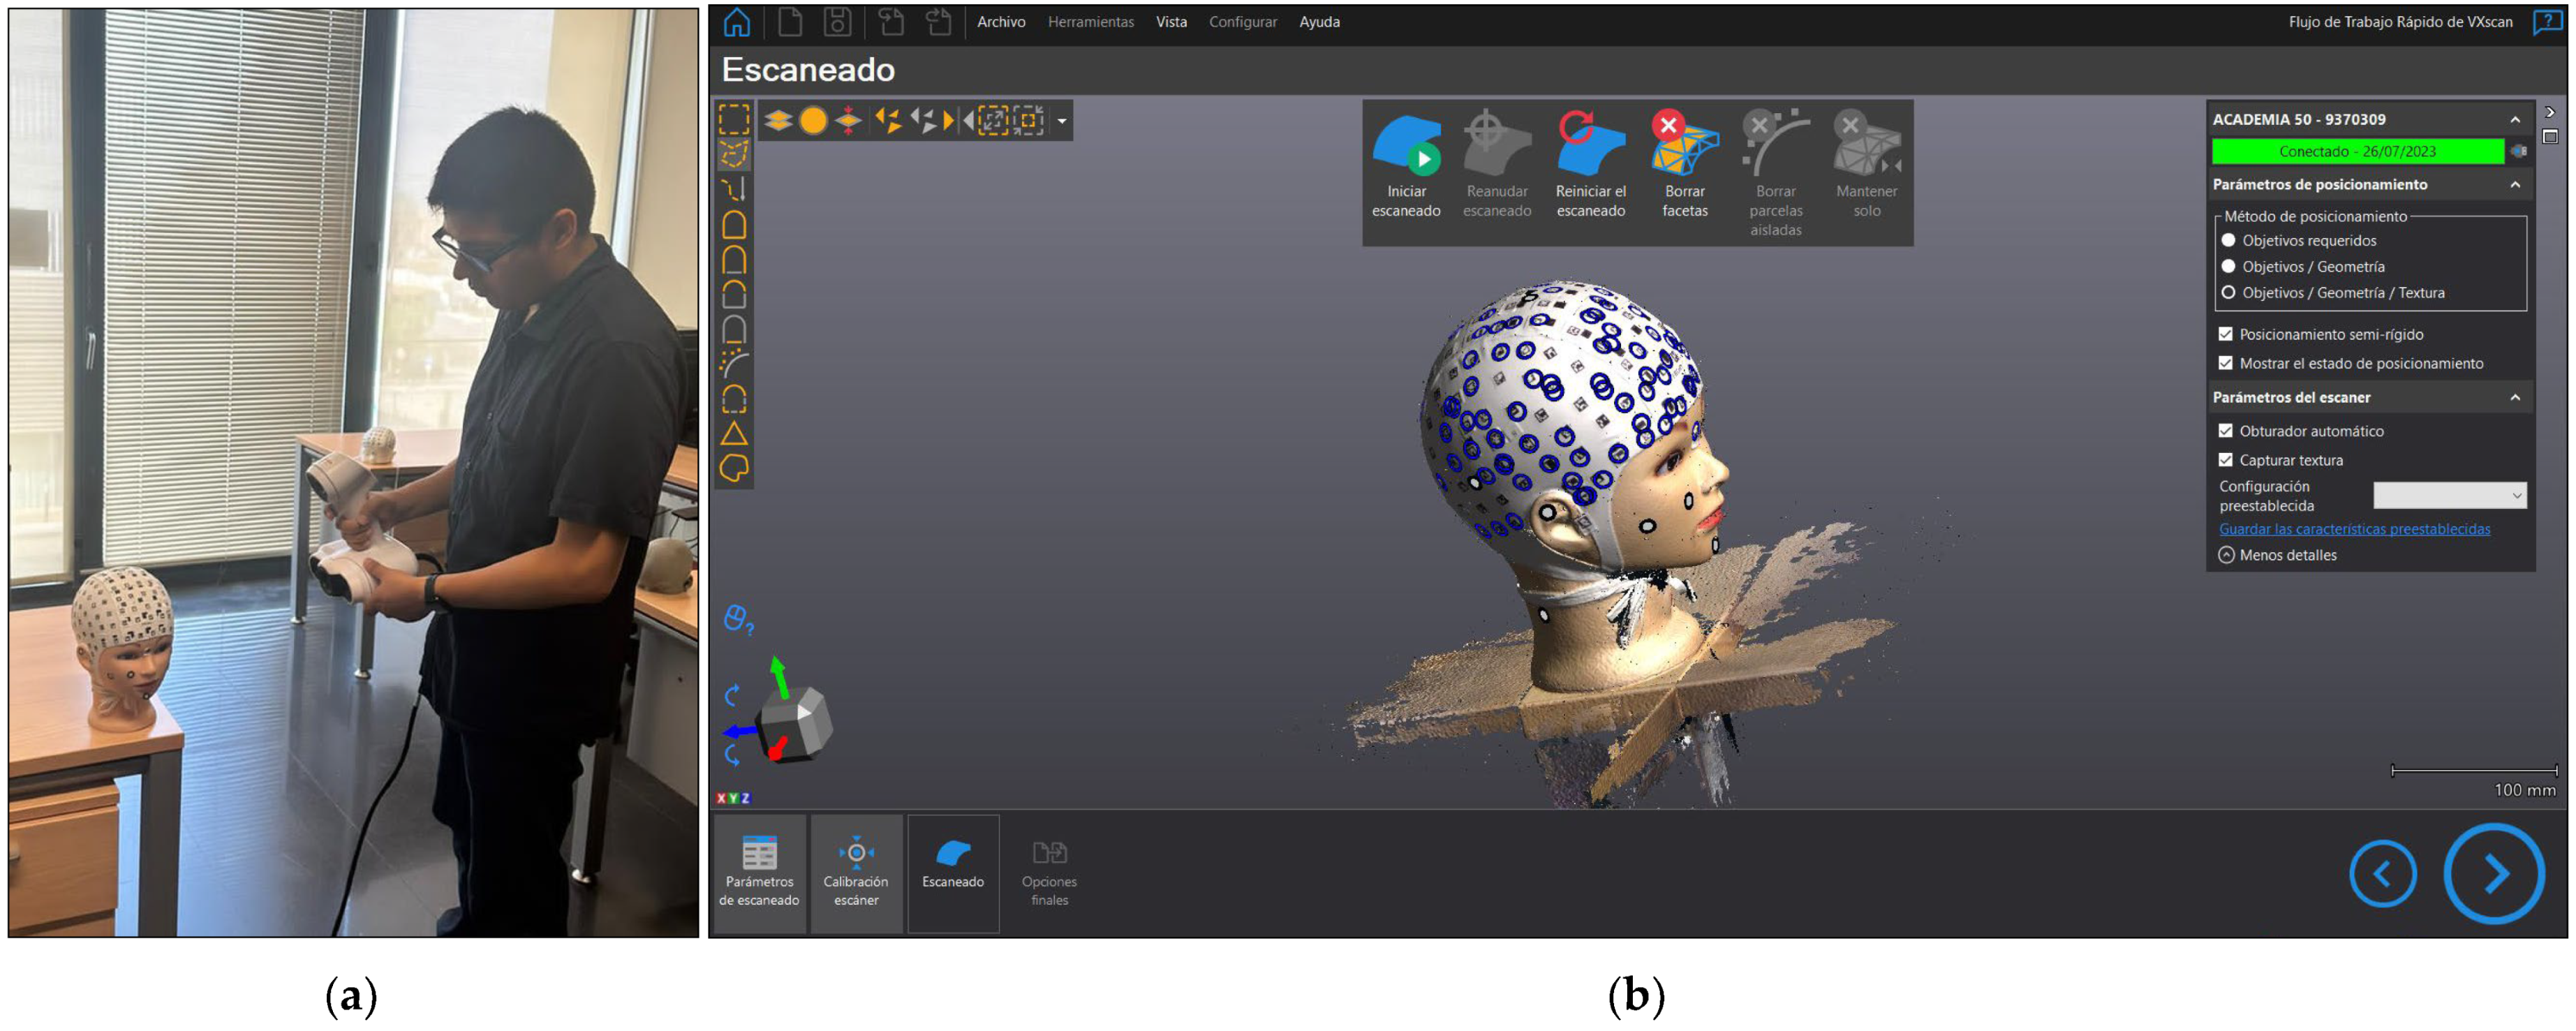Viewport: 2576px width, 1031px height.
Task: Open Configuración preestablecida dropdown
Action: coord(2449,496)
